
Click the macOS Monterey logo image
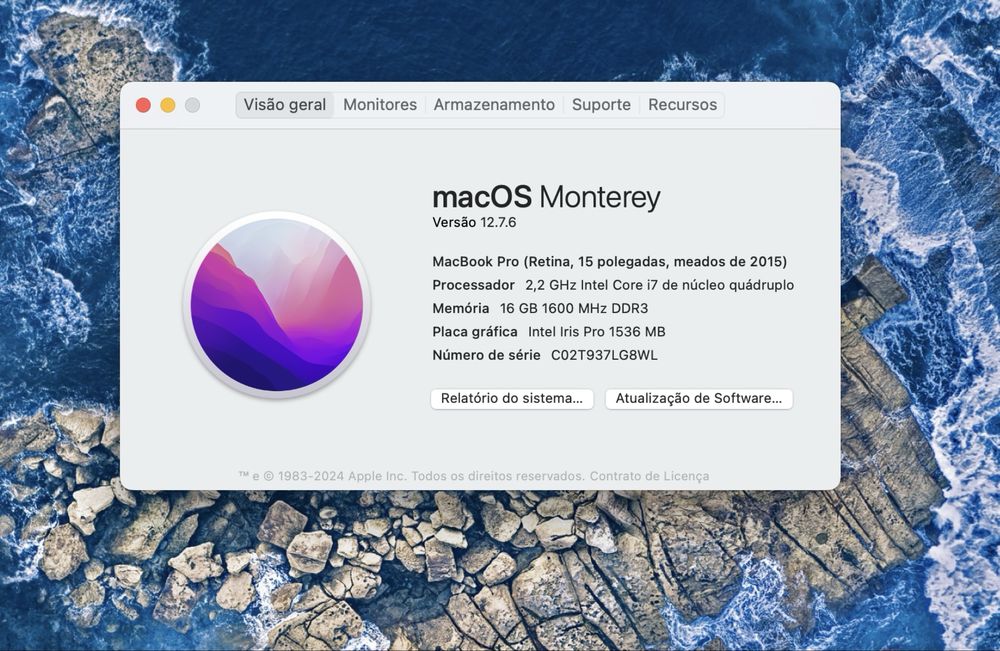277,305
